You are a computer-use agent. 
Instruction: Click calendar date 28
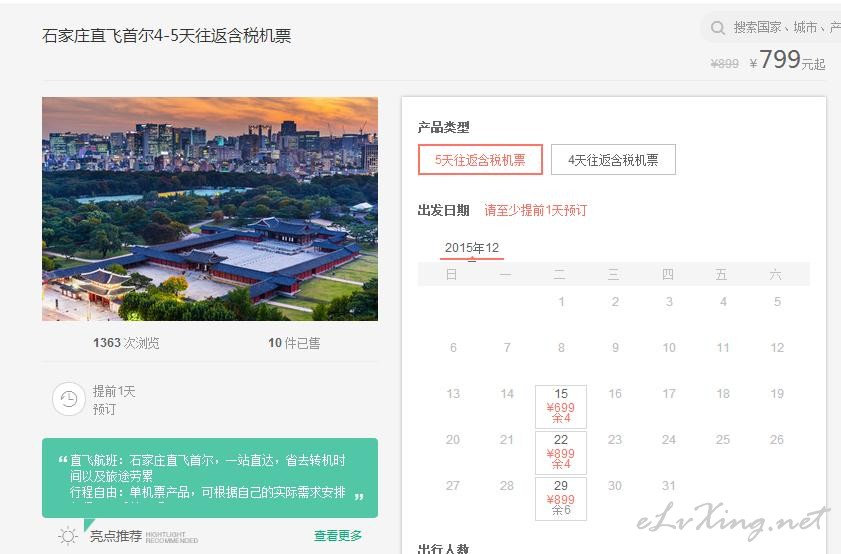click(x=507, y=486)
